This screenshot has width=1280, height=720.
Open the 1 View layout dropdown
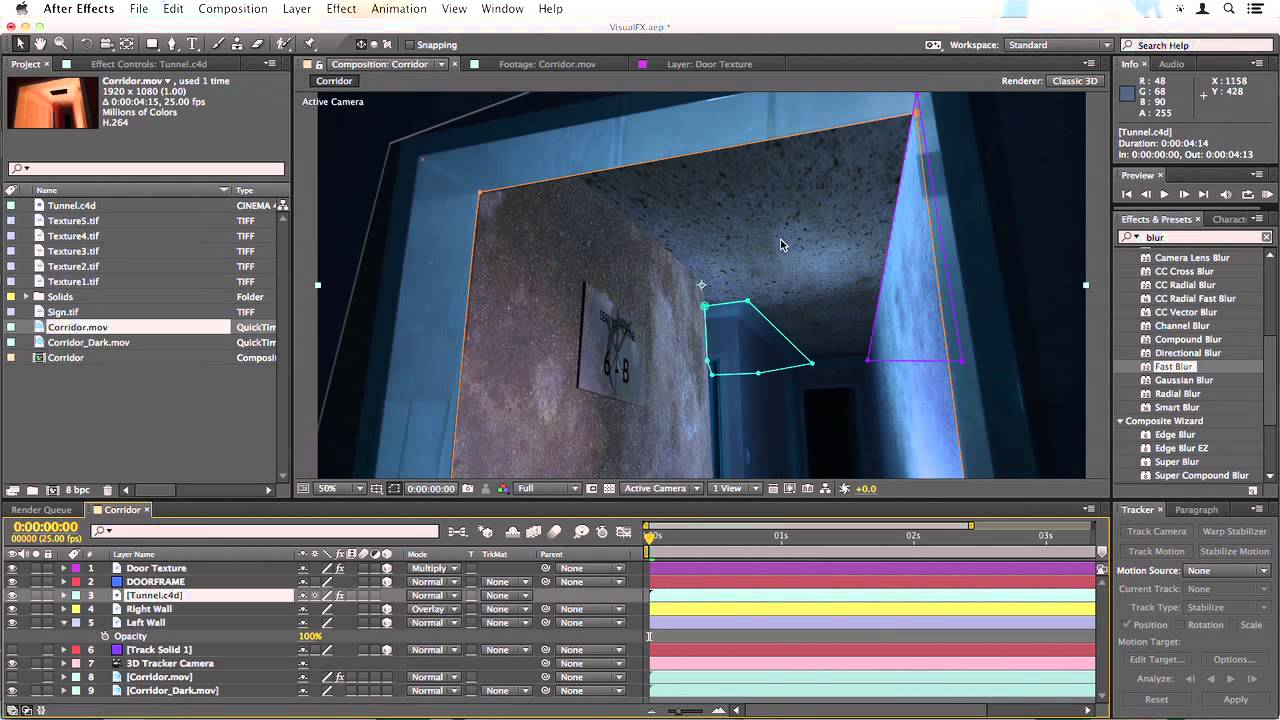point(735,489)
